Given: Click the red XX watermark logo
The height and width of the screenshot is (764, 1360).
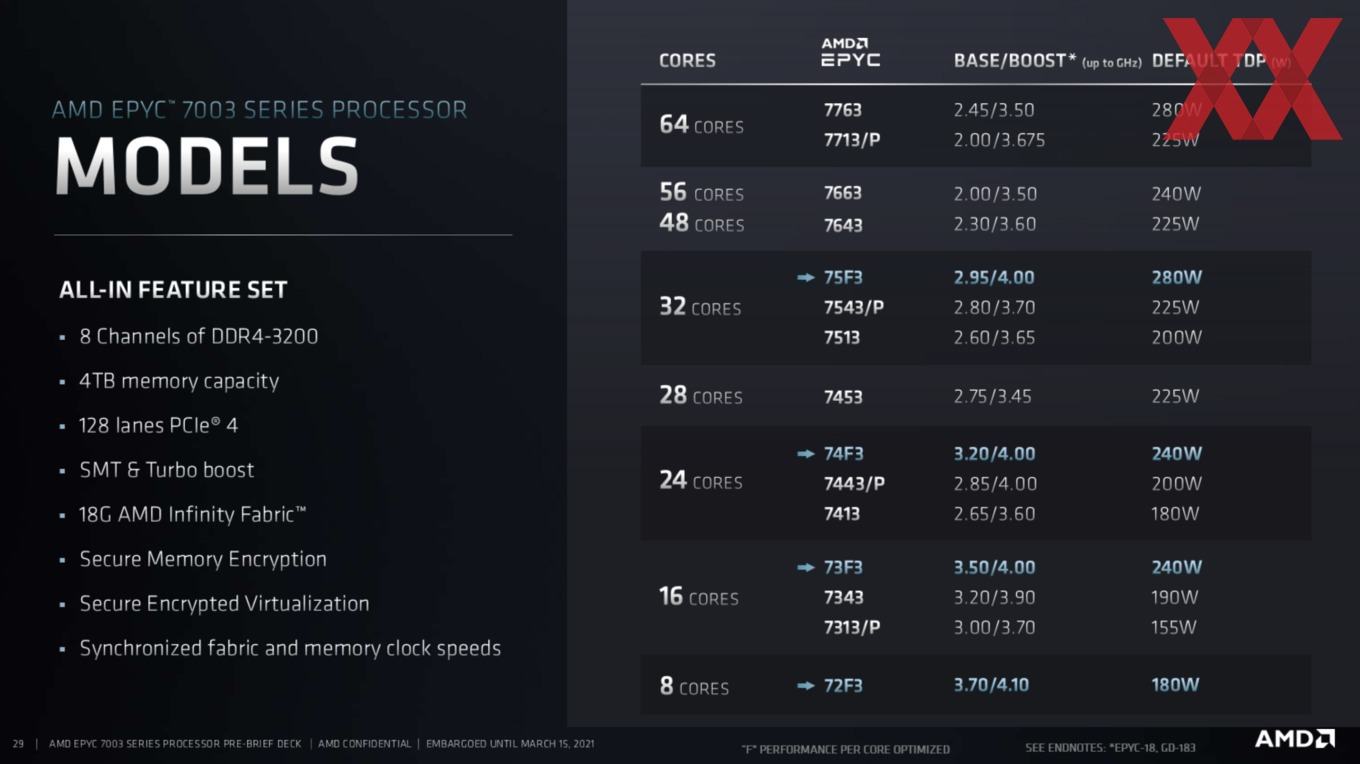Looking at the screenshot, I should [x=1252, y=79].
